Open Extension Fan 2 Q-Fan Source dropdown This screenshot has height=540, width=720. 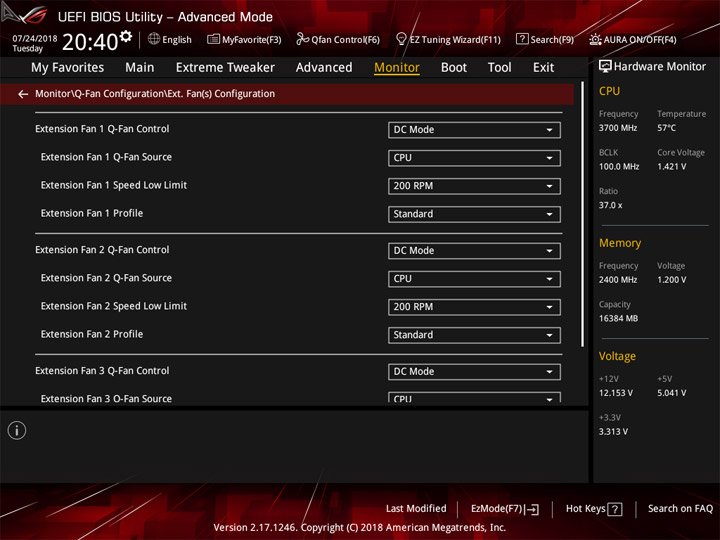pyautogui.click(x=474, y=279)
